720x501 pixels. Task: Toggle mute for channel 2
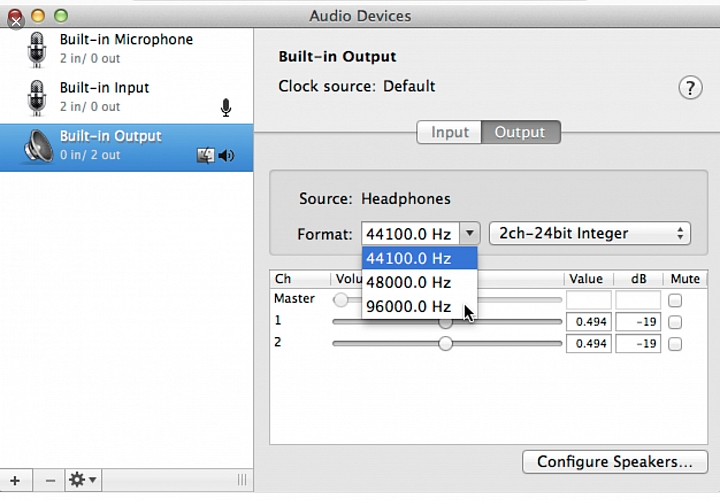pos(675,344)
